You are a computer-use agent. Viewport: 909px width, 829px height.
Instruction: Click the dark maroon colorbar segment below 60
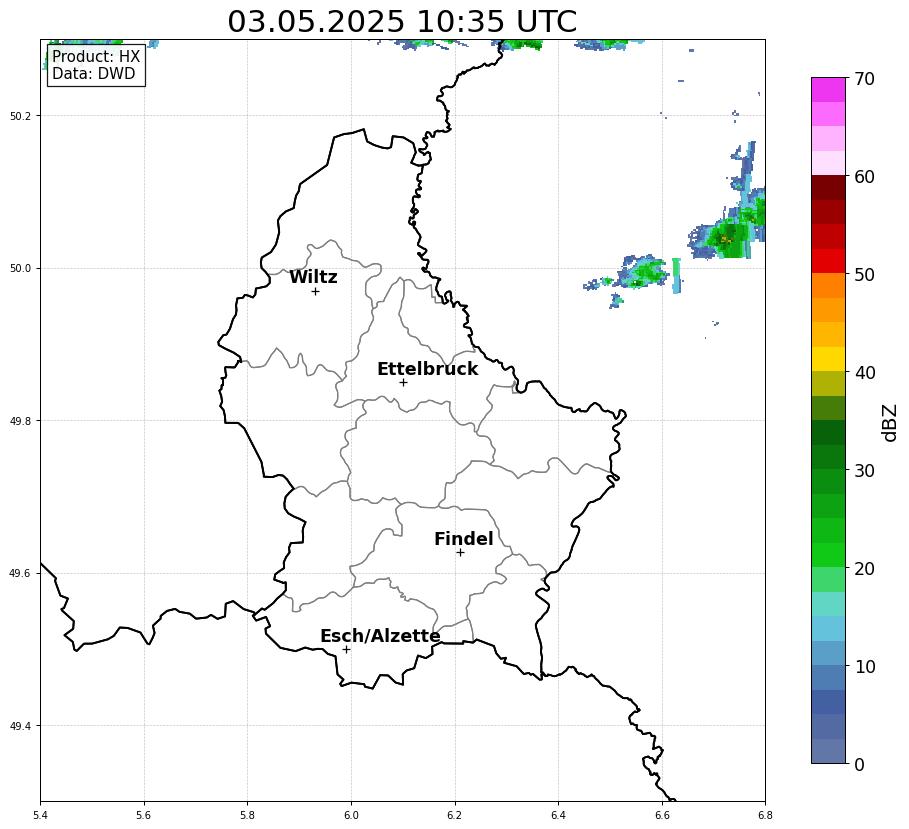[828, 187]
